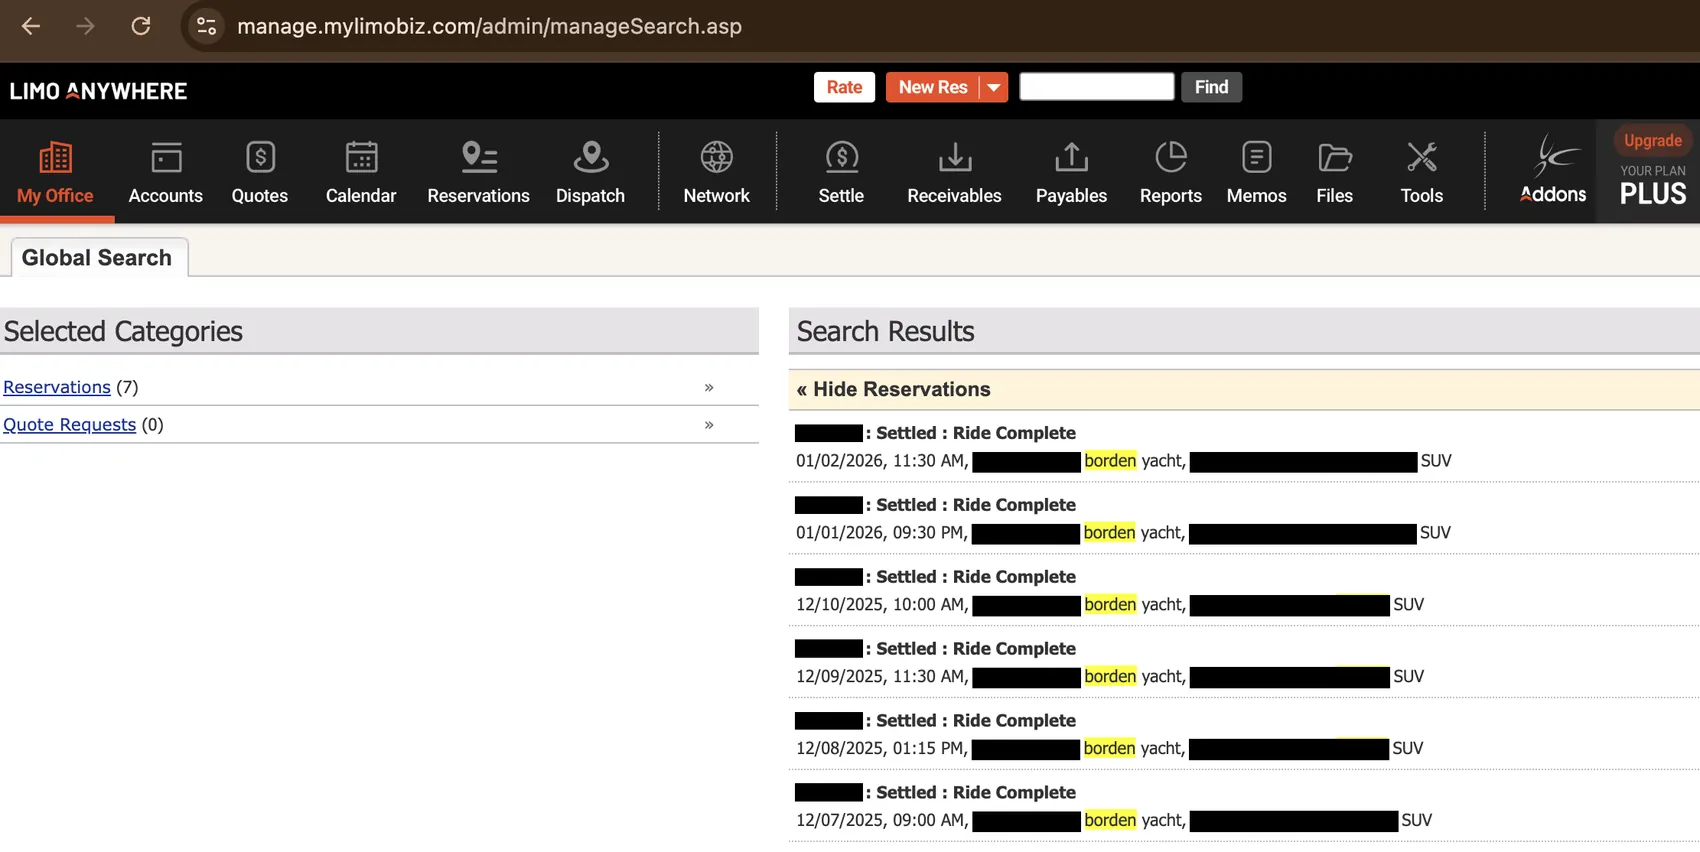Go back to previous browser page

click(x=31, y=26)
